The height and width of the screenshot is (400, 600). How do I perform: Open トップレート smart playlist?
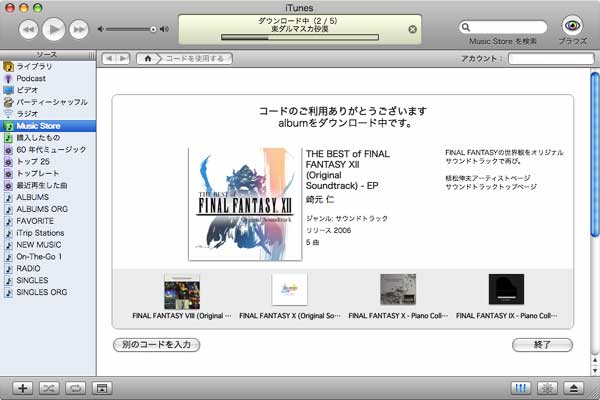[x=48, y=173]
